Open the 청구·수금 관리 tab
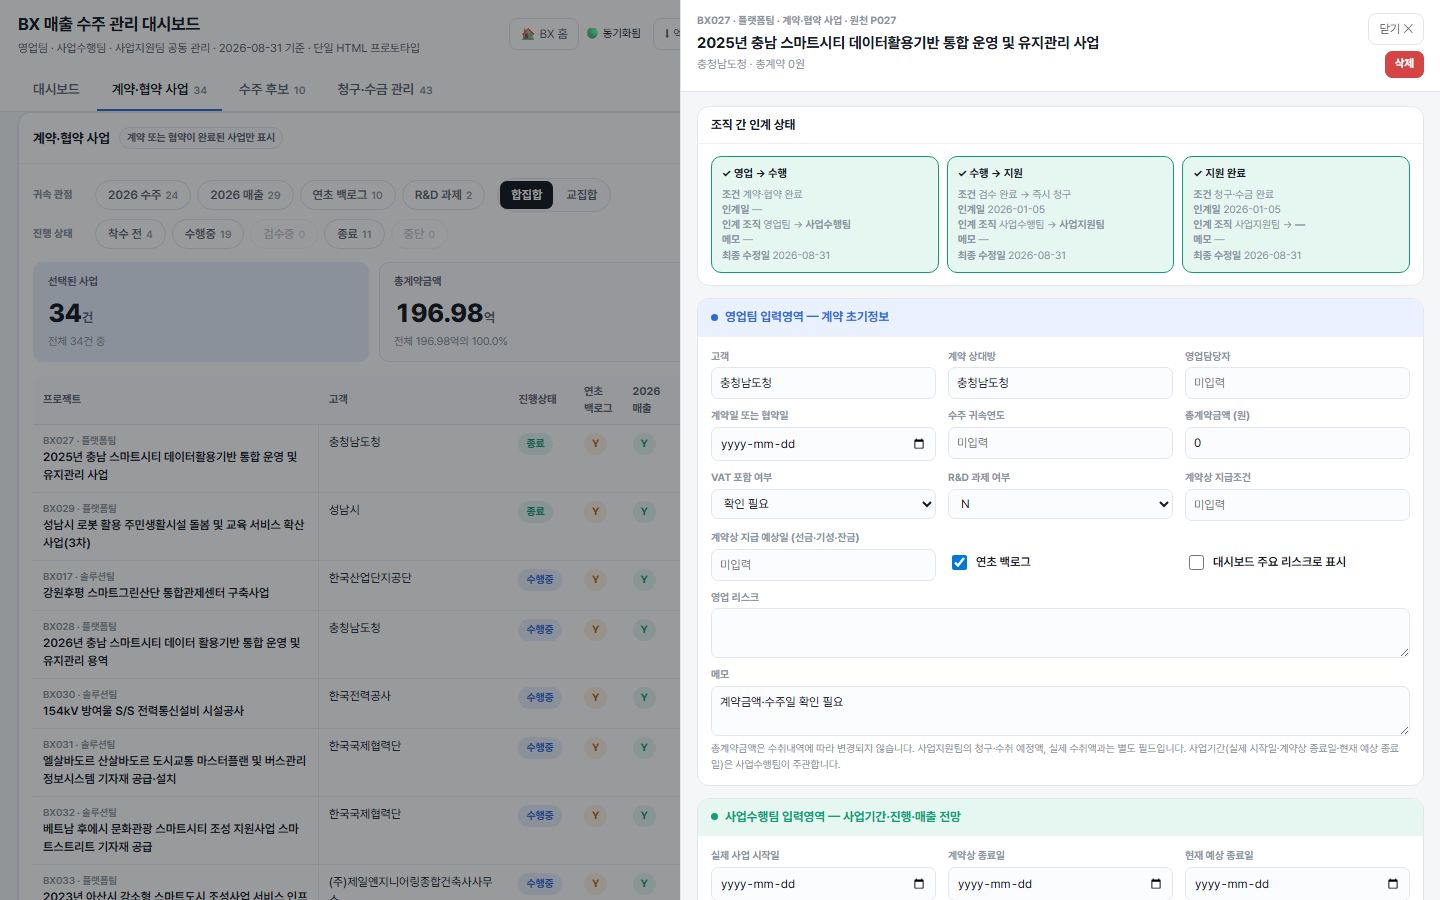 [385, 89]
